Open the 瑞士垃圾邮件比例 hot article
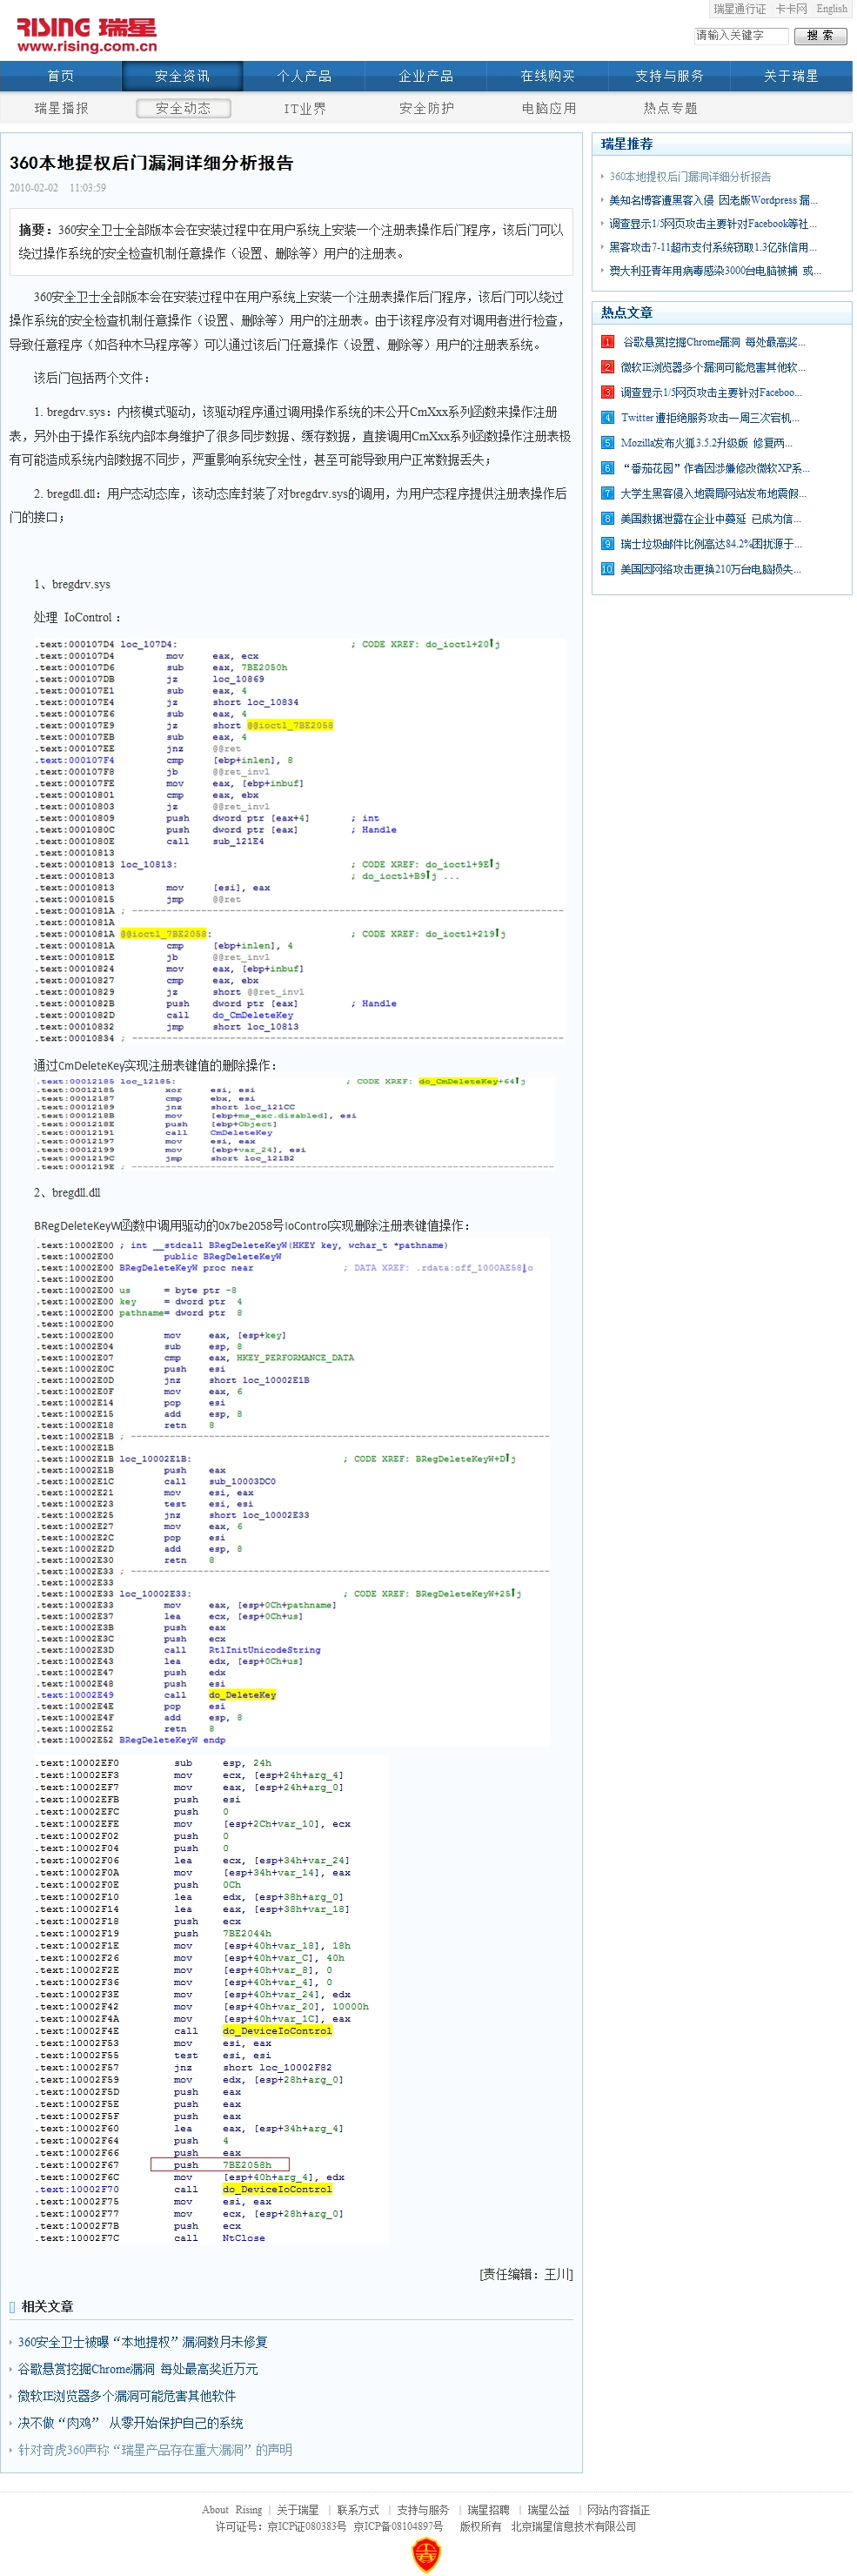 click(711, 544)
